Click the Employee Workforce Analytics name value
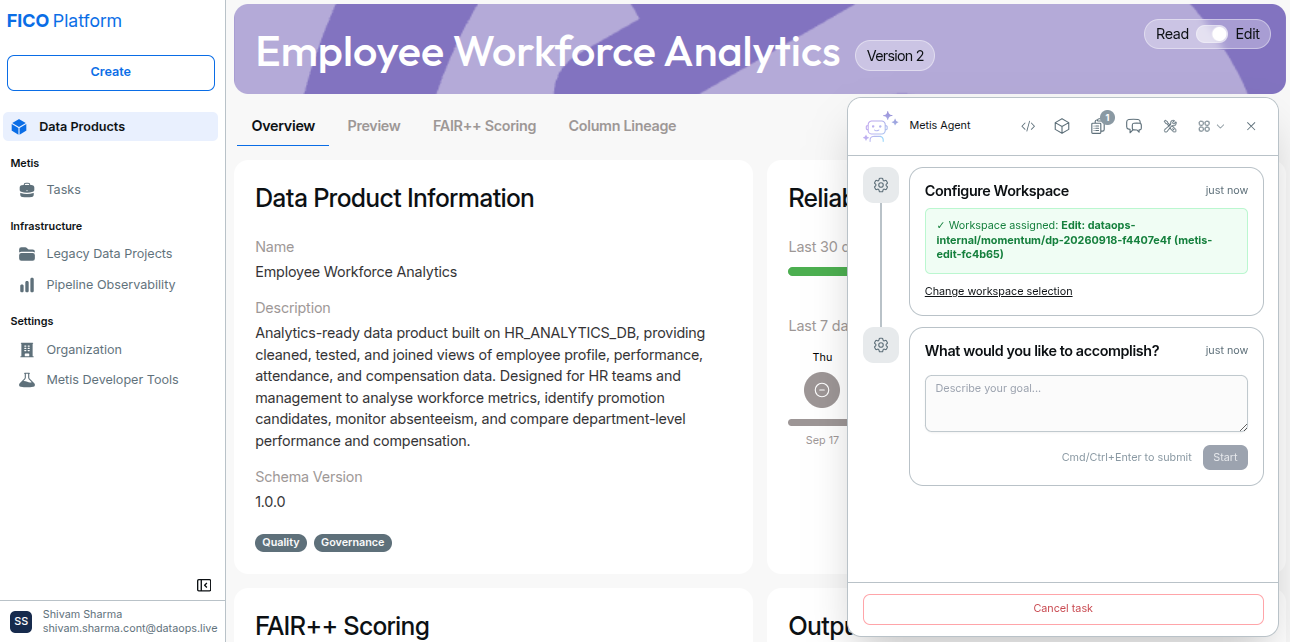The height and width of the screenshot is (642, 1290). click(356, 272)
